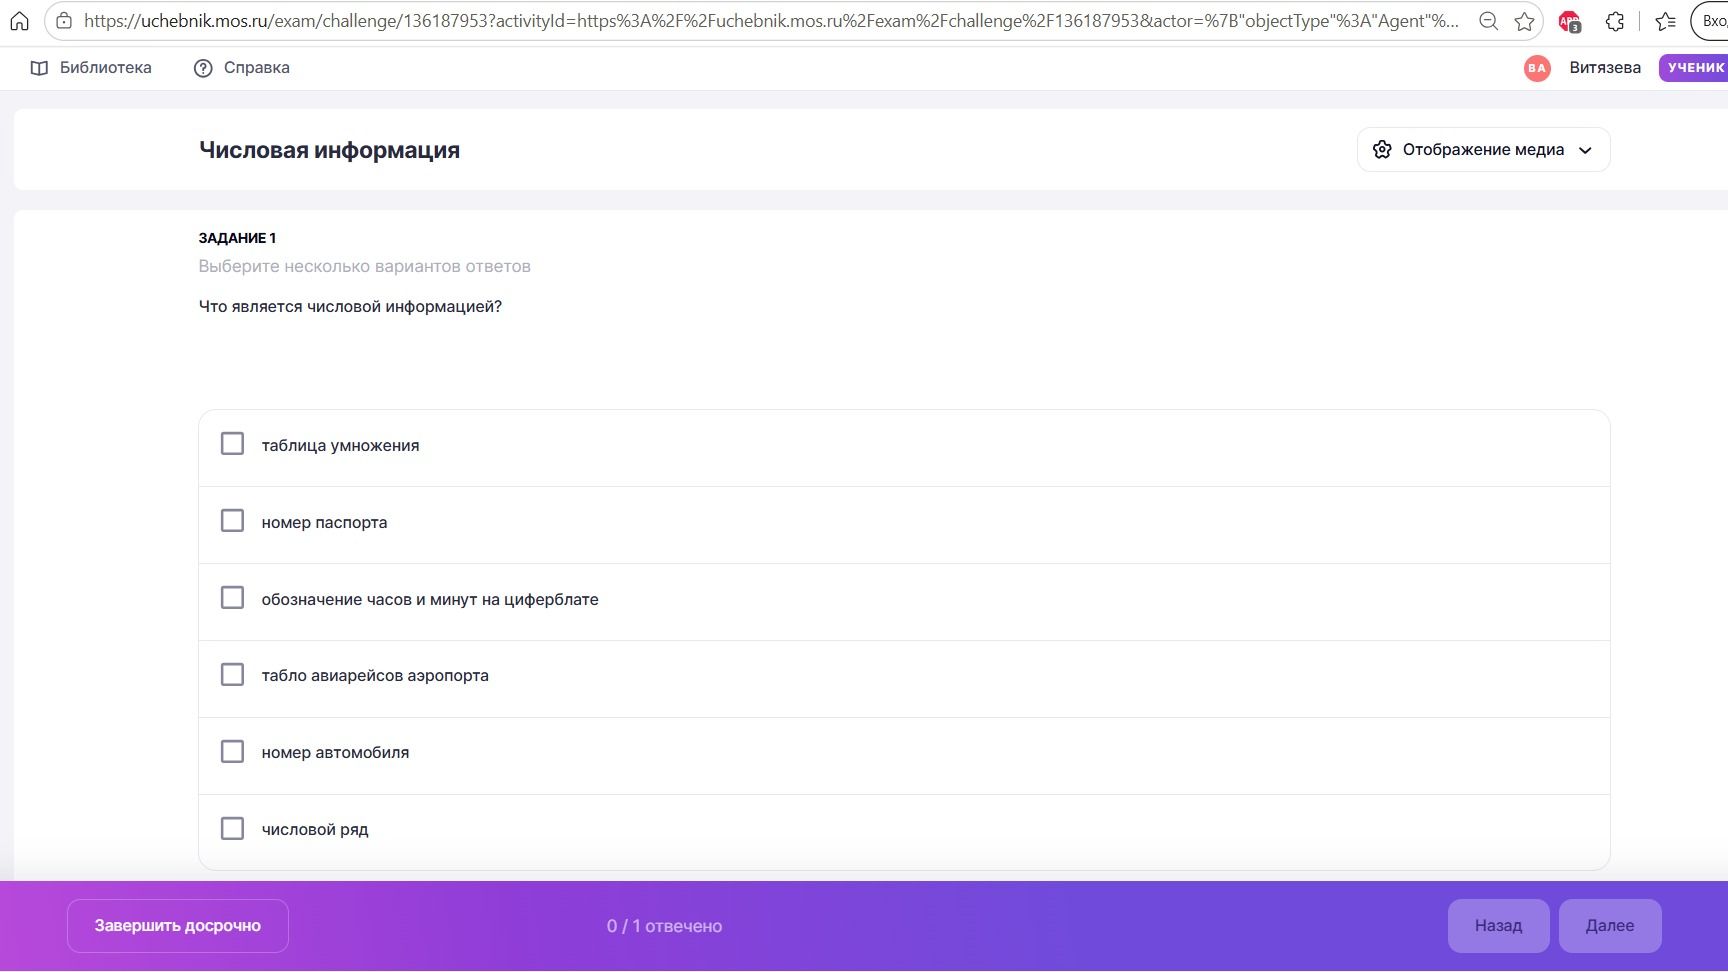Open the favorites list icon
The width and height of the screenshot is (1728, 972).
tap(1665, 21)
